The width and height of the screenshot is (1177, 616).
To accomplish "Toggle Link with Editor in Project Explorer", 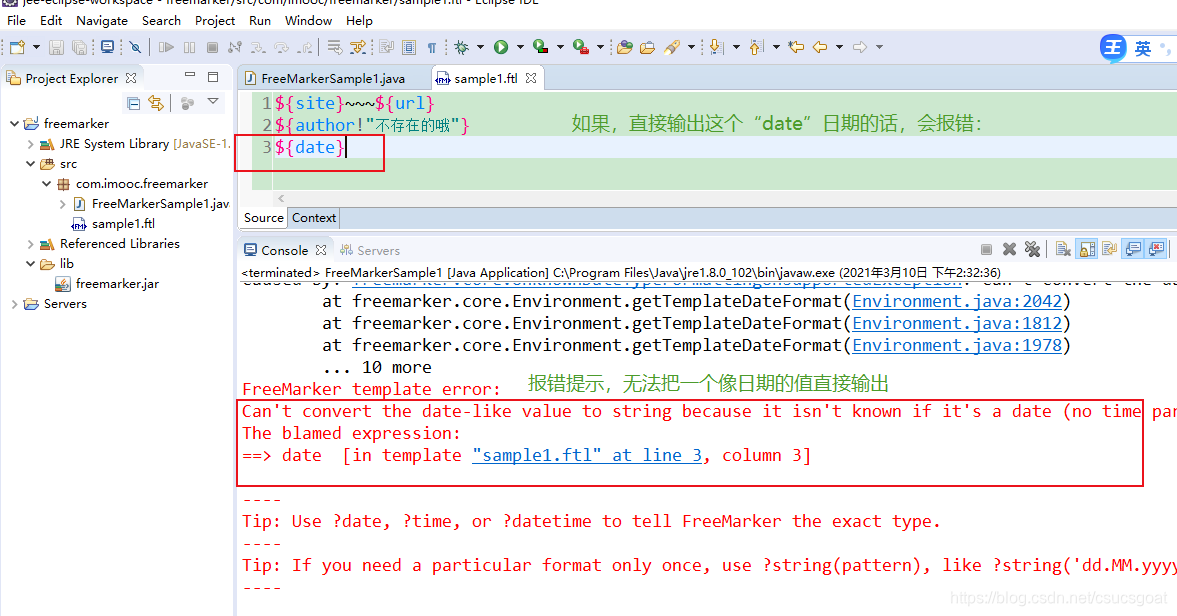I will coord(157,102).
